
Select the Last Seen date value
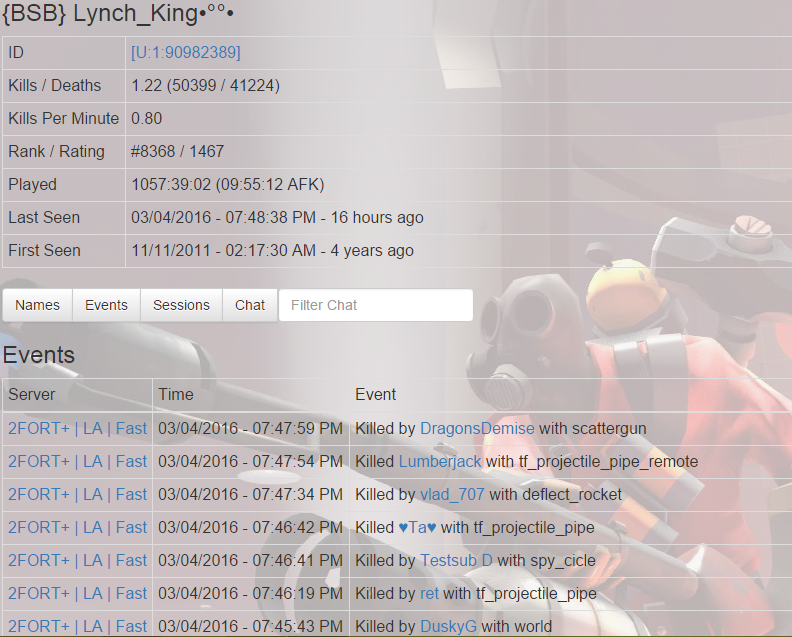point(277,217)
